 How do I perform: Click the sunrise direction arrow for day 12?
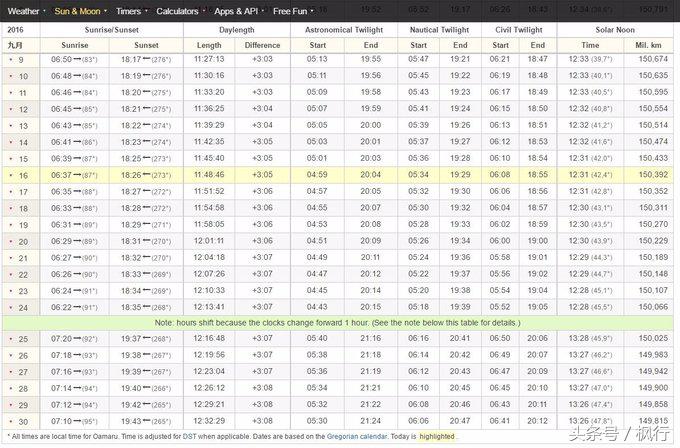click(x=77, y=109)
